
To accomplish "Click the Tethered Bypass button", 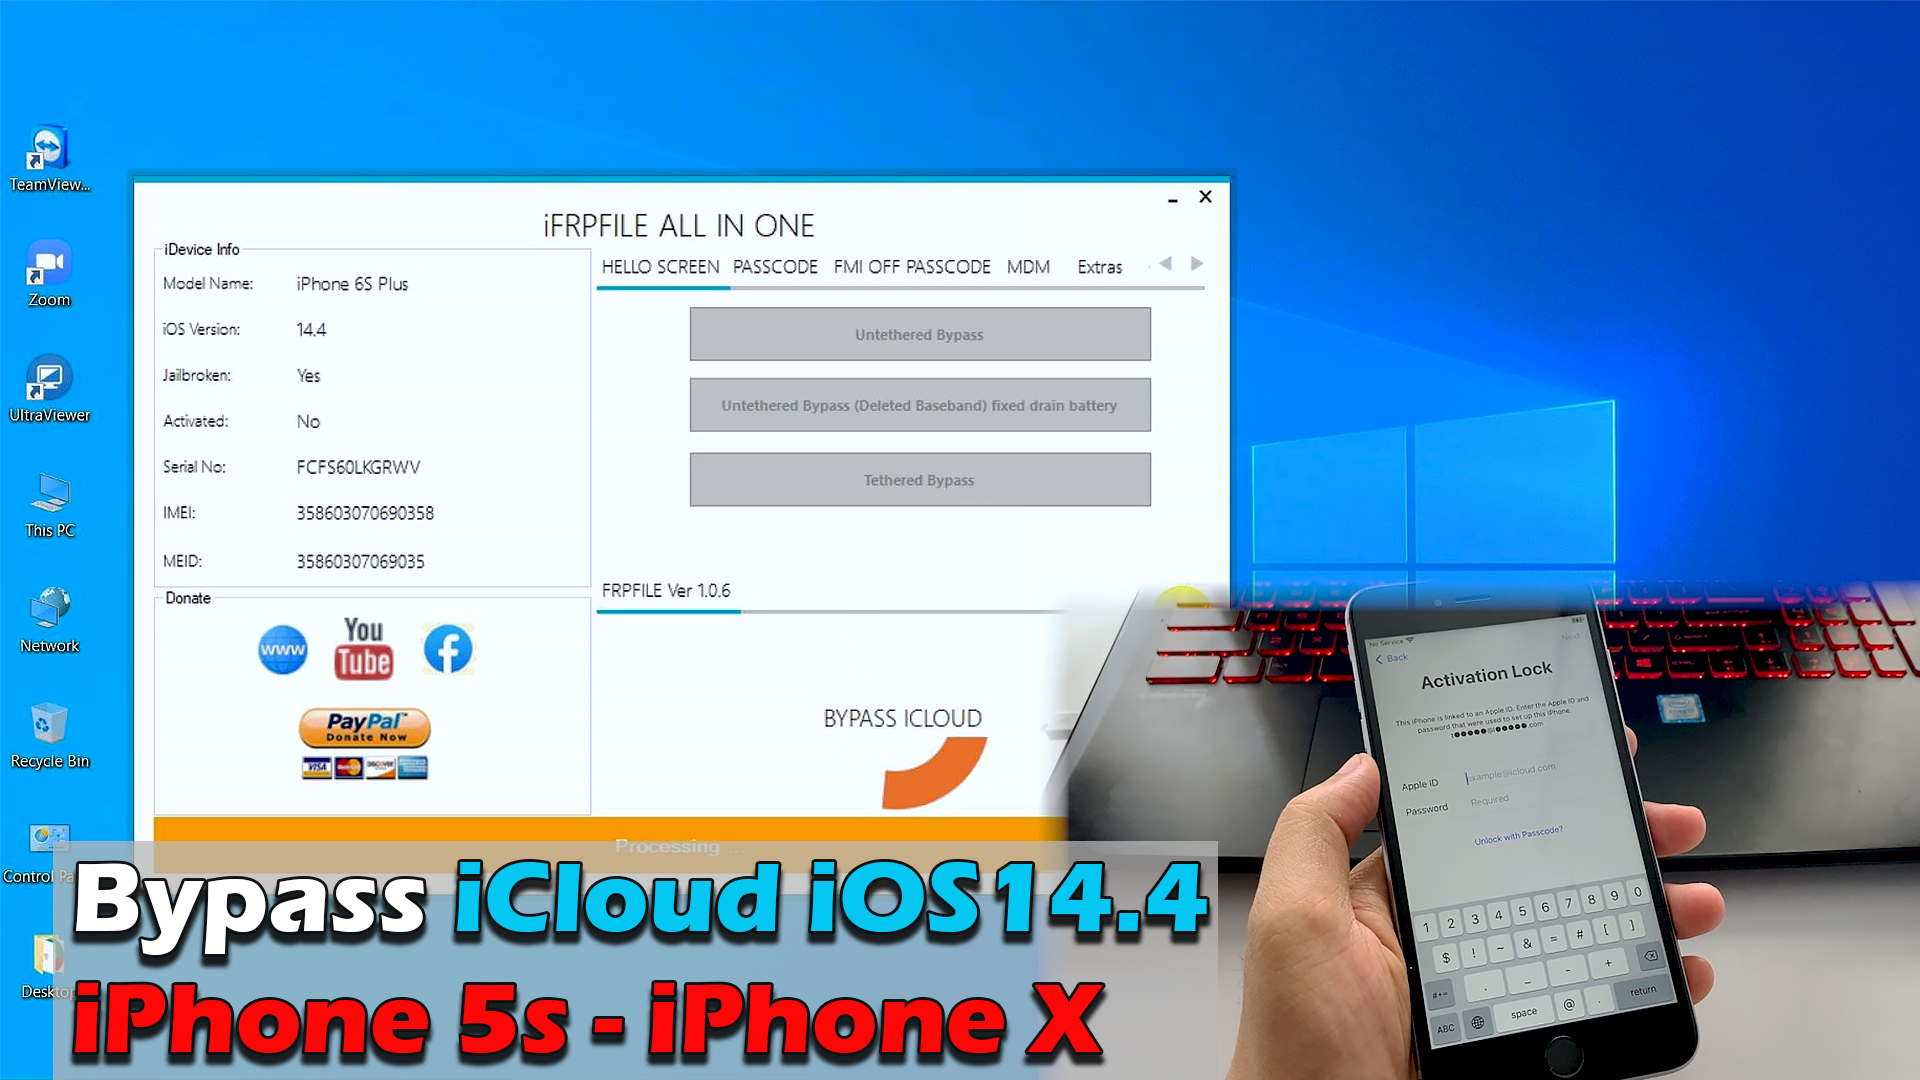I will coord(920,480).
